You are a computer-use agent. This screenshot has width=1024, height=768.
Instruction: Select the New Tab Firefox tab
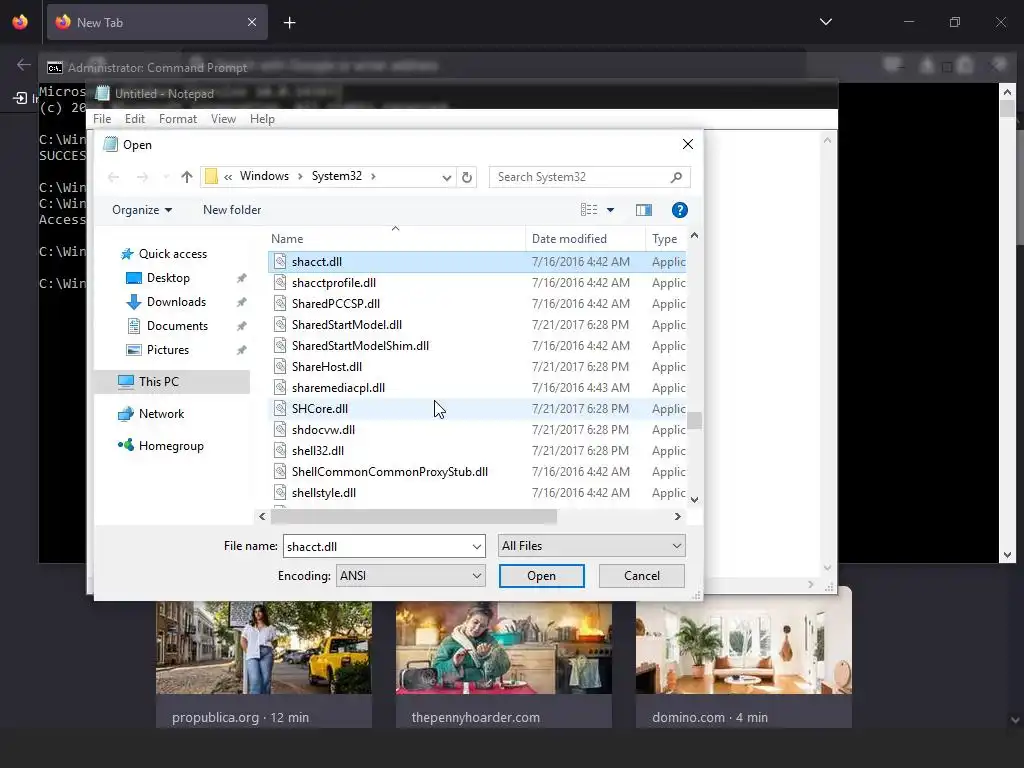tap(157, 22)
